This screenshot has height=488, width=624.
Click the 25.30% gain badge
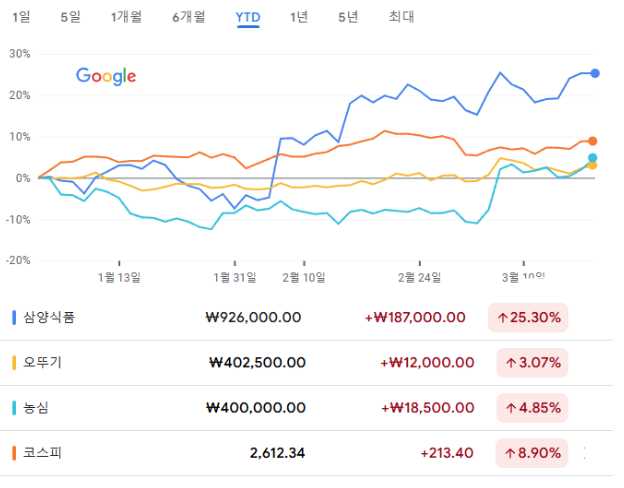(x=528, y=318)
